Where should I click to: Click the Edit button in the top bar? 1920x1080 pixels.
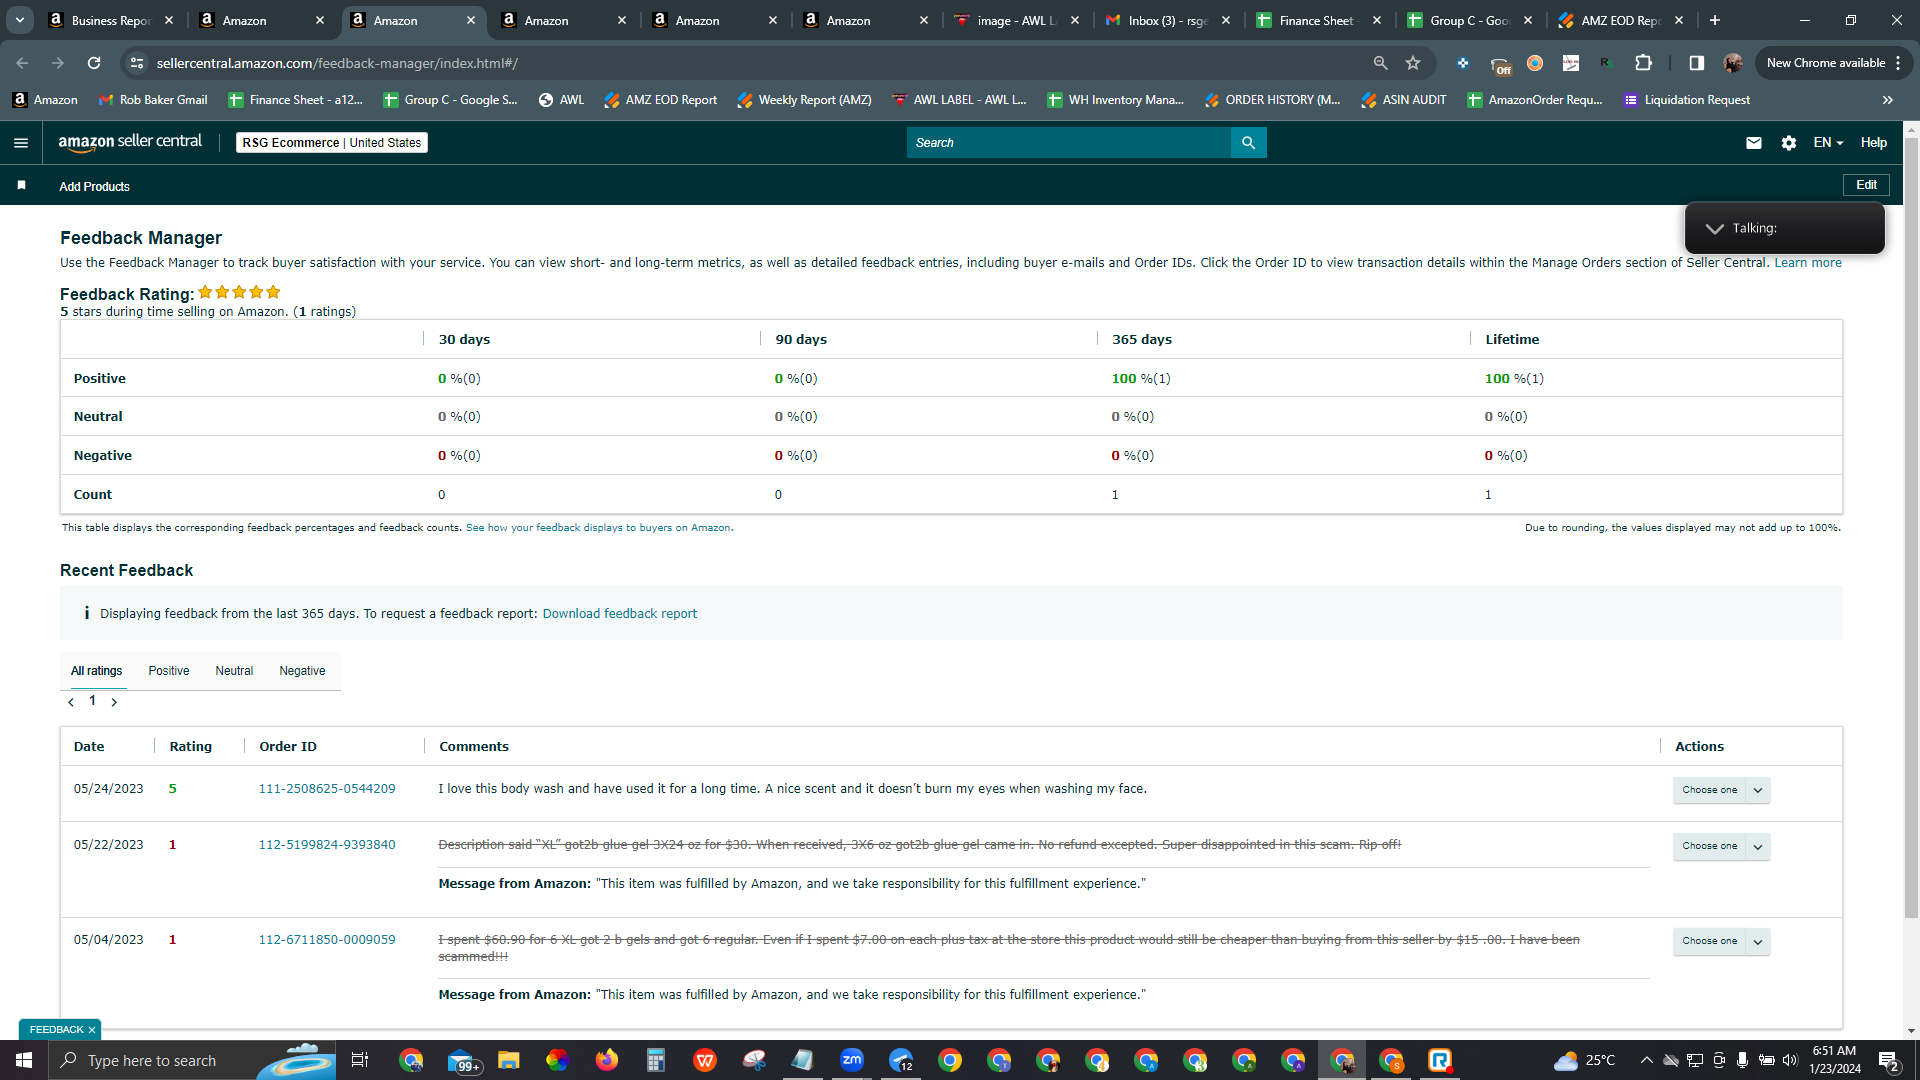[x=1866, y=185]
